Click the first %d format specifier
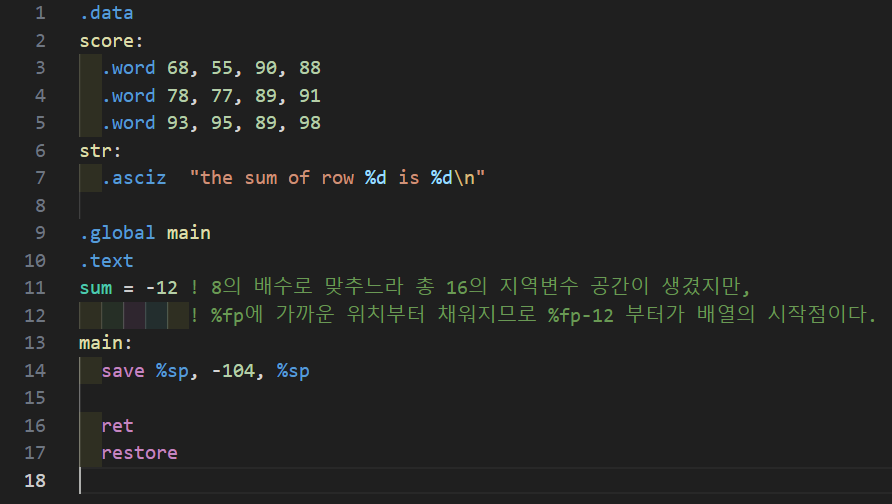Viewport: 892px width, 504px height. pos(375,178)
